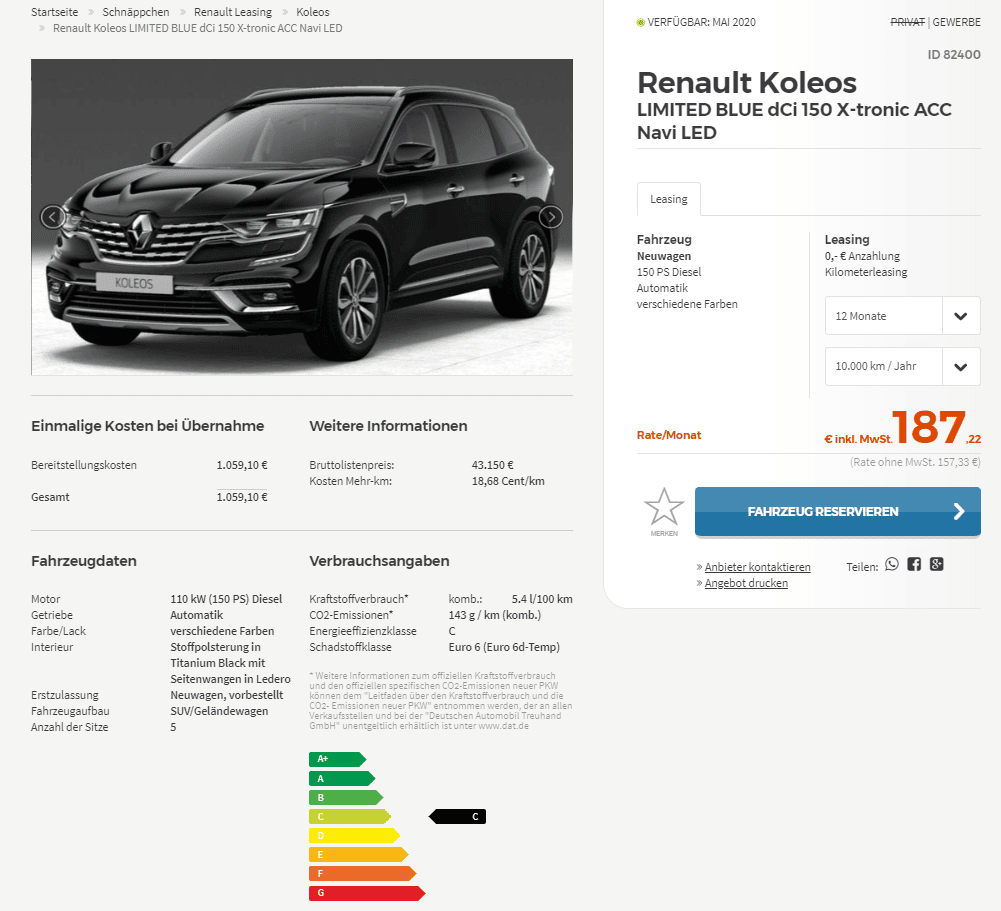Click the Einmalige Kosten bei Übernahme heading
Screen dimensions: 1001x911
click(x=147, y=426)
